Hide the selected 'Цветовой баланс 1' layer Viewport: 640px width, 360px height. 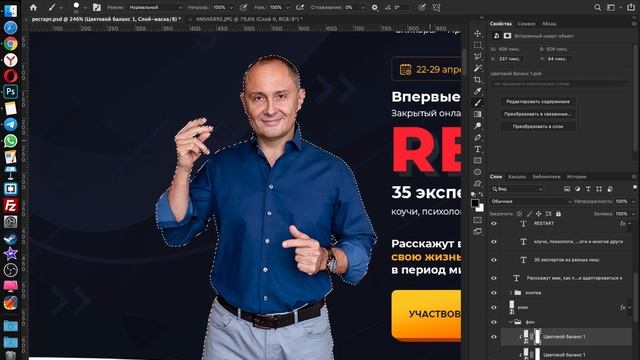pos(494,337)
